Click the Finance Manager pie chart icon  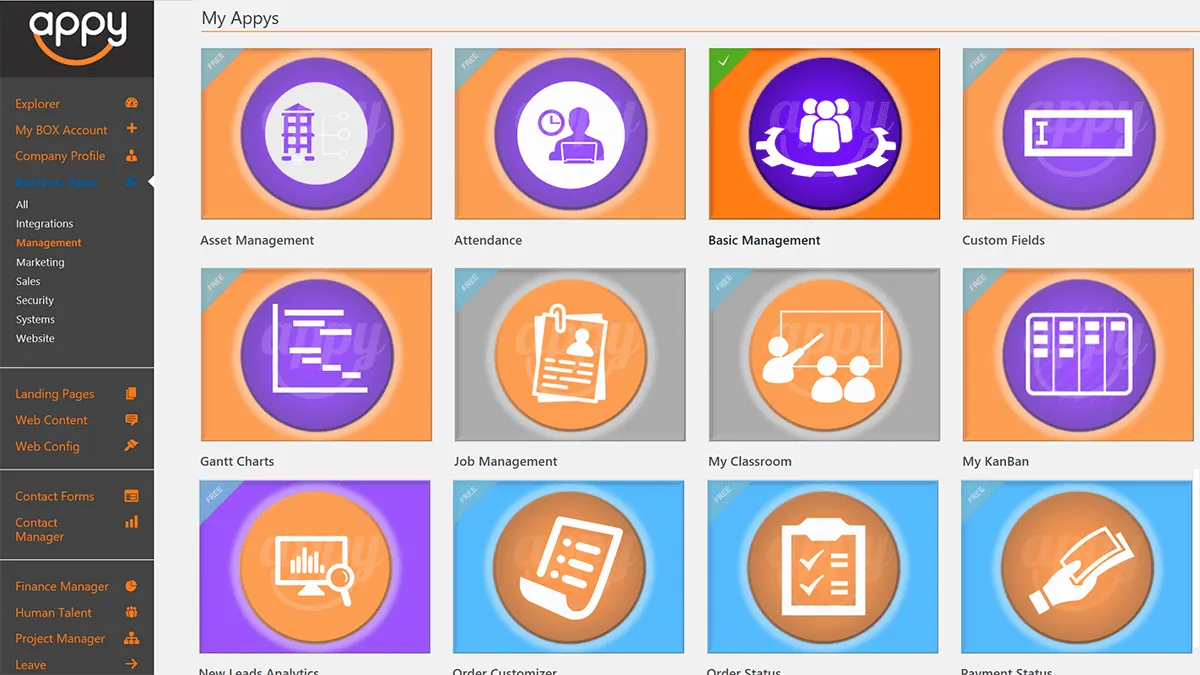coord(131,586)
